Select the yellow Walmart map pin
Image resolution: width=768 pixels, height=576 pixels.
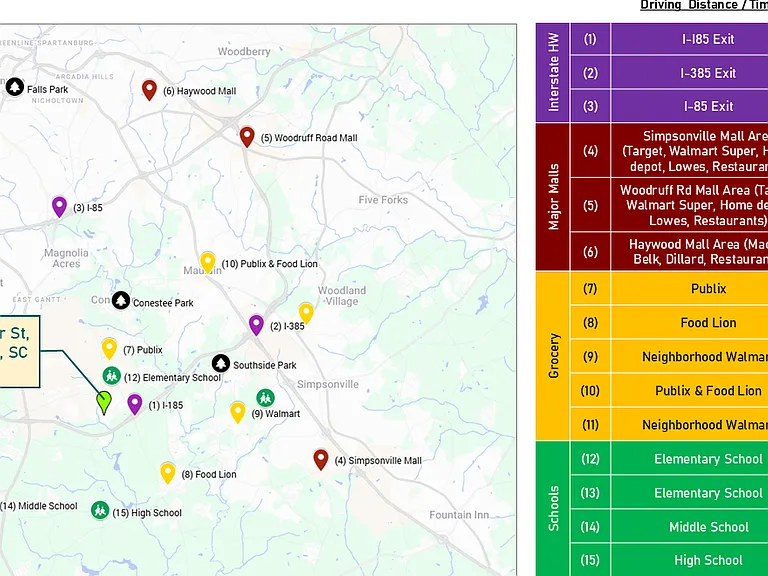click(x=238, y=412)
